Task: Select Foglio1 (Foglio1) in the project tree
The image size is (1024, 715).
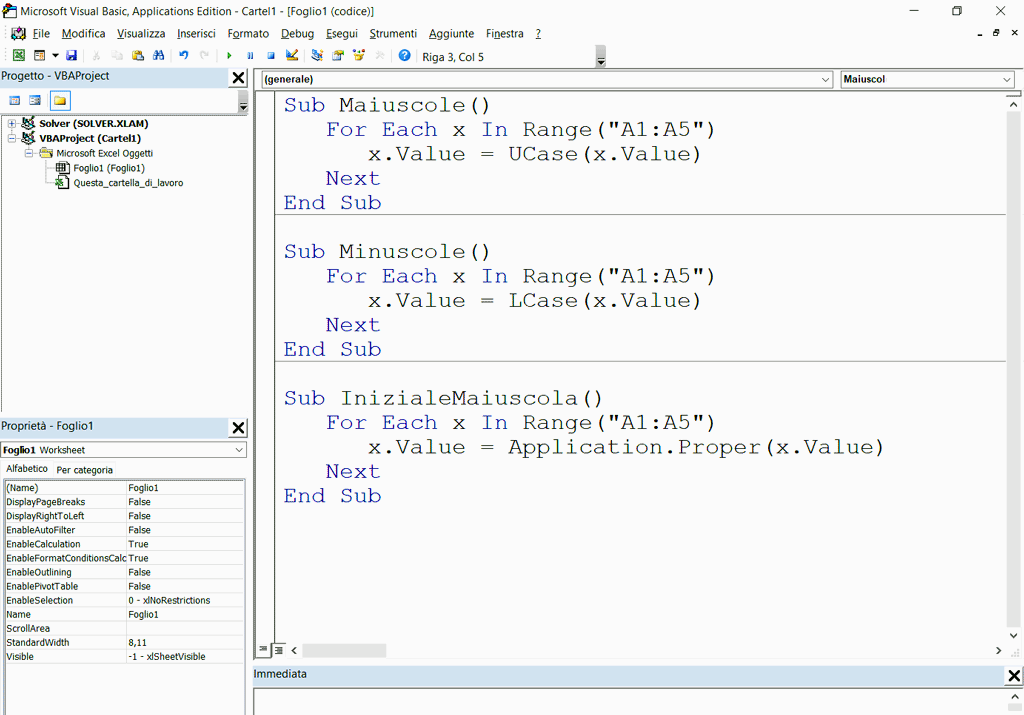Action: (x=108, y=168)
